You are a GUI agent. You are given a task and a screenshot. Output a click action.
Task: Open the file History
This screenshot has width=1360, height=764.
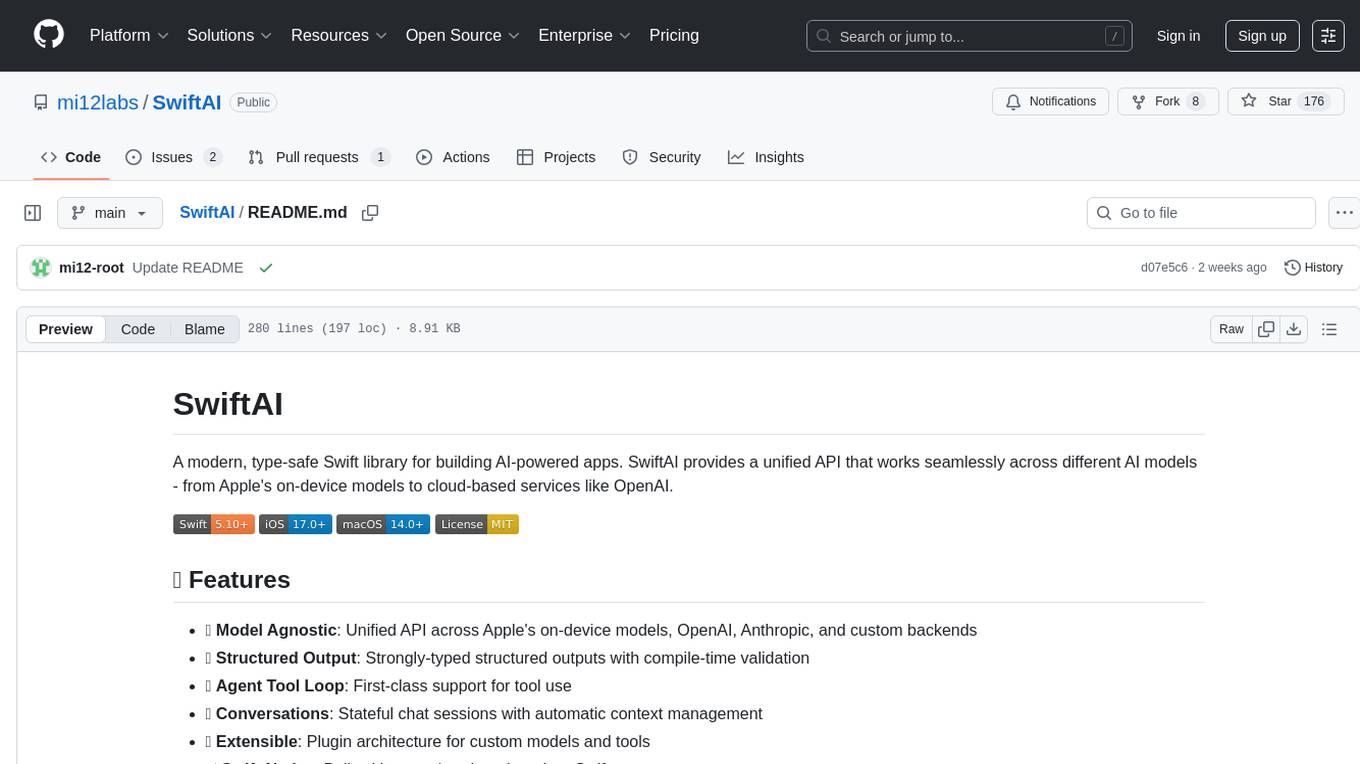(1313, 268)
